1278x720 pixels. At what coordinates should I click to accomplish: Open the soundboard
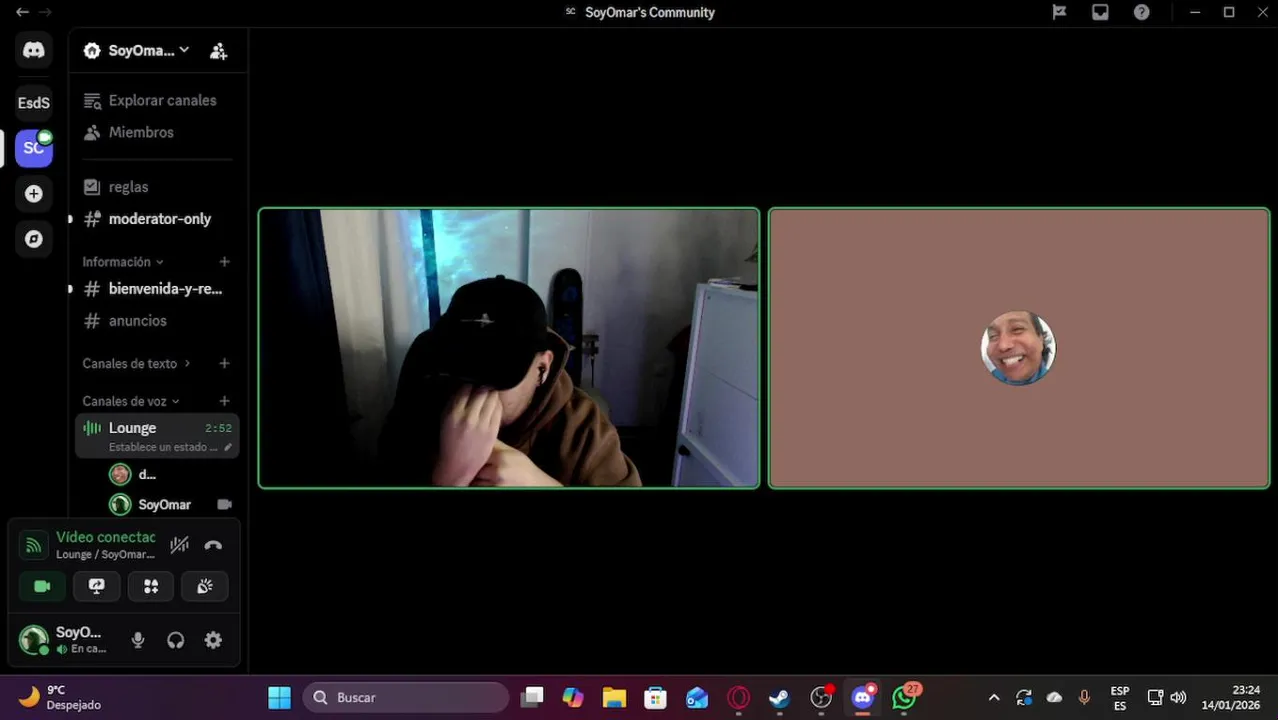point(205,587)
